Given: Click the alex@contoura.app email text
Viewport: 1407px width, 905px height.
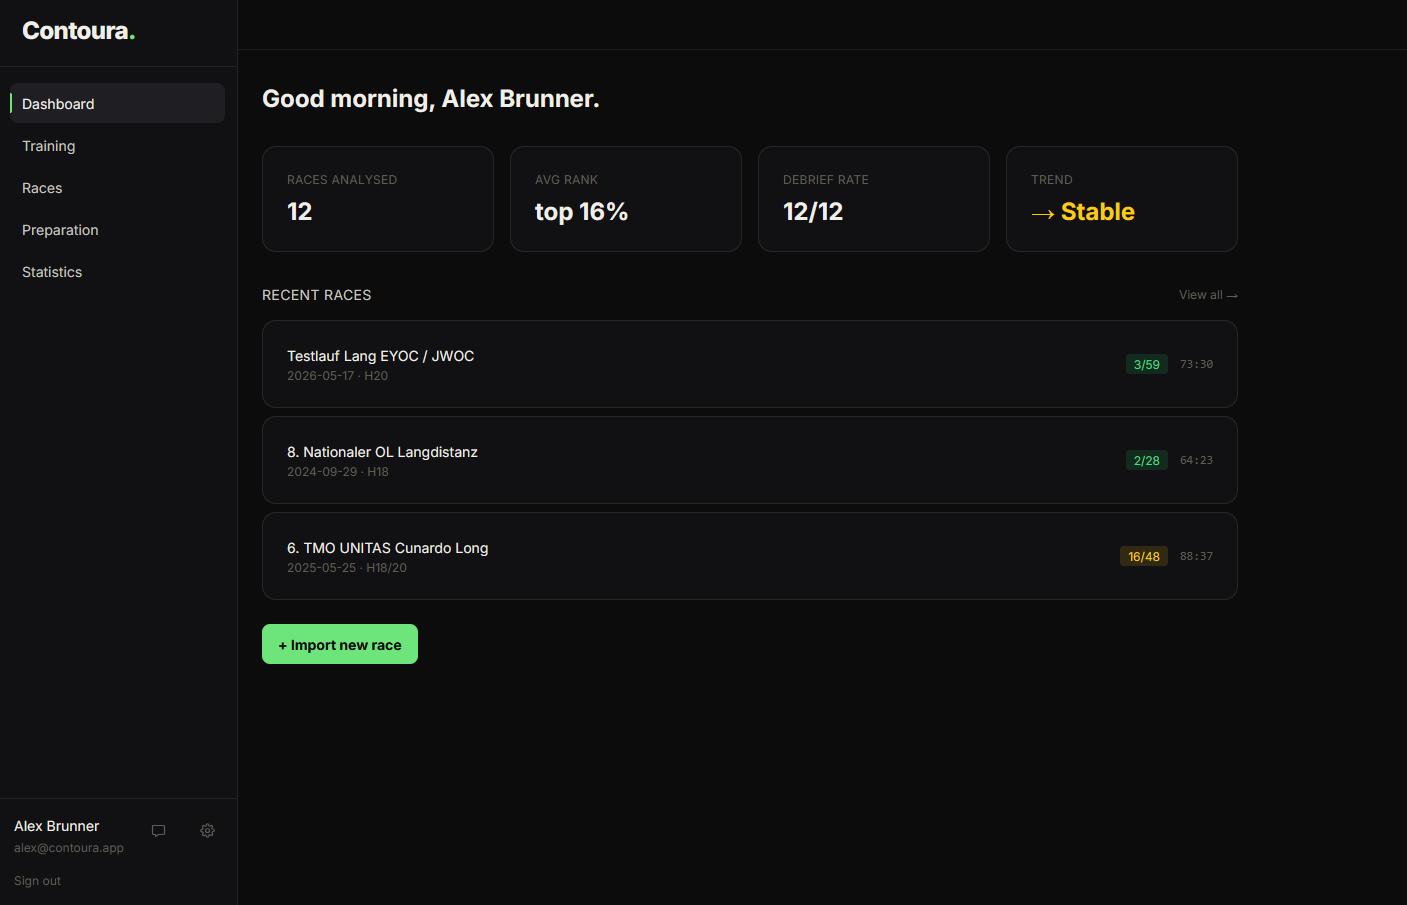Looking at the screenshot, I should click(x=69, y=848).
